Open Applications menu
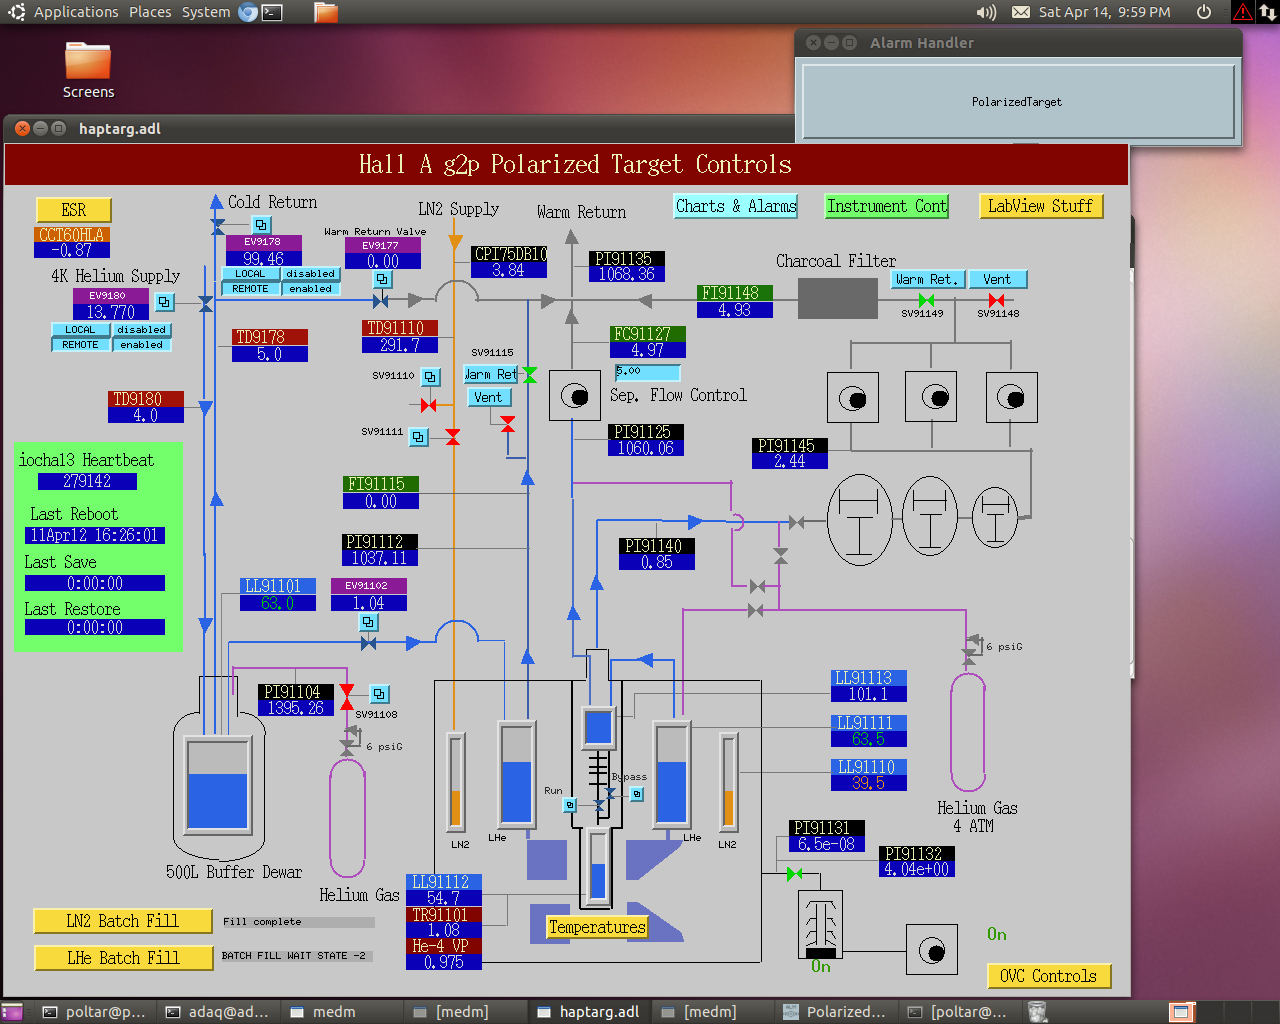This screenshot has height=1024, width=1280. [76, 12]
